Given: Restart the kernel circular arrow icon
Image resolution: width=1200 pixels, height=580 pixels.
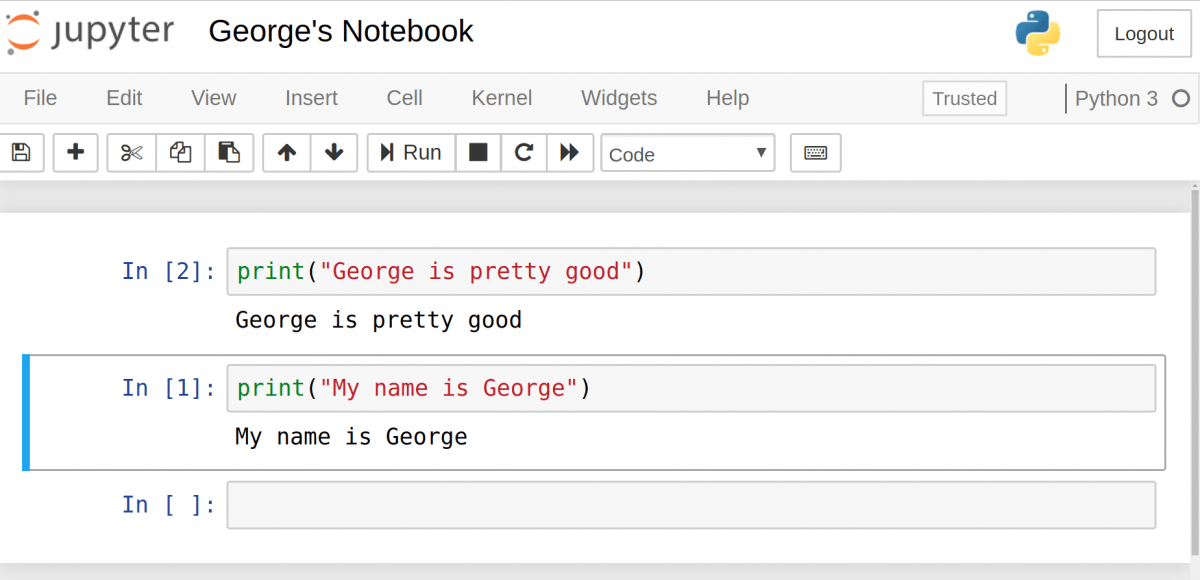Looking at the screenshot, I should [523, 153].
